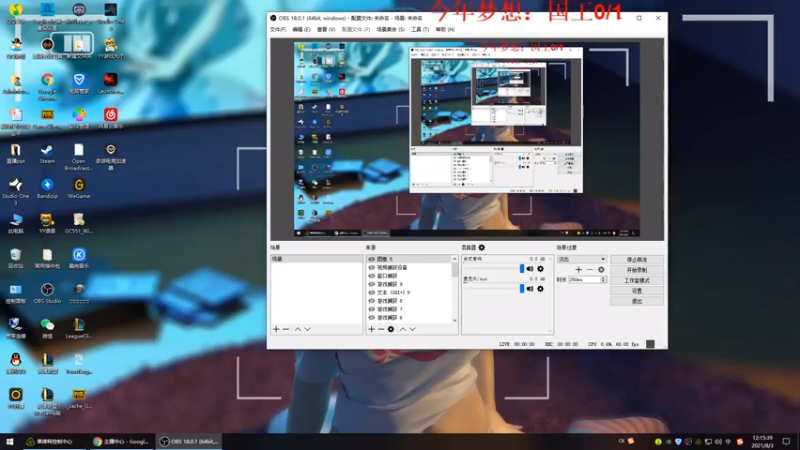Click transition duration input field
Viewport: 800px width, 450px height.
tap(585, 280)
